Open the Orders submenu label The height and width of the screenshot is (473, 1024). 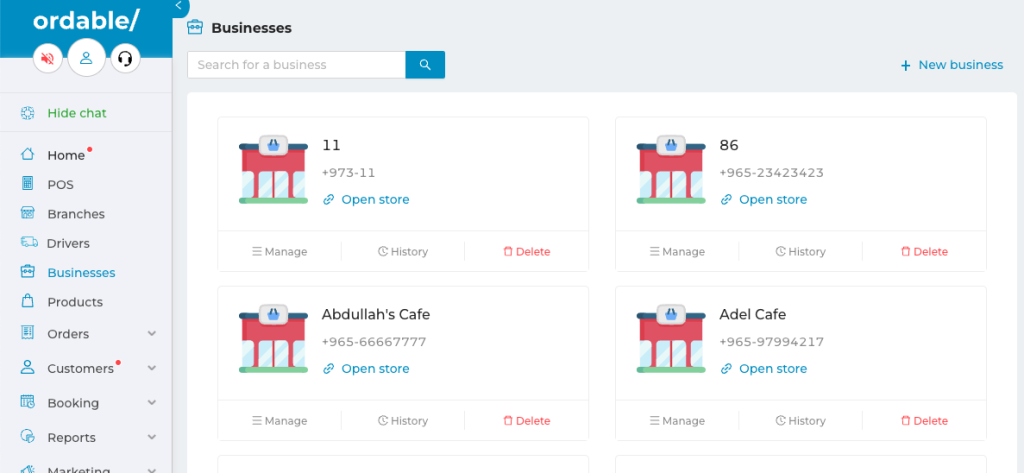coord(68,334)
